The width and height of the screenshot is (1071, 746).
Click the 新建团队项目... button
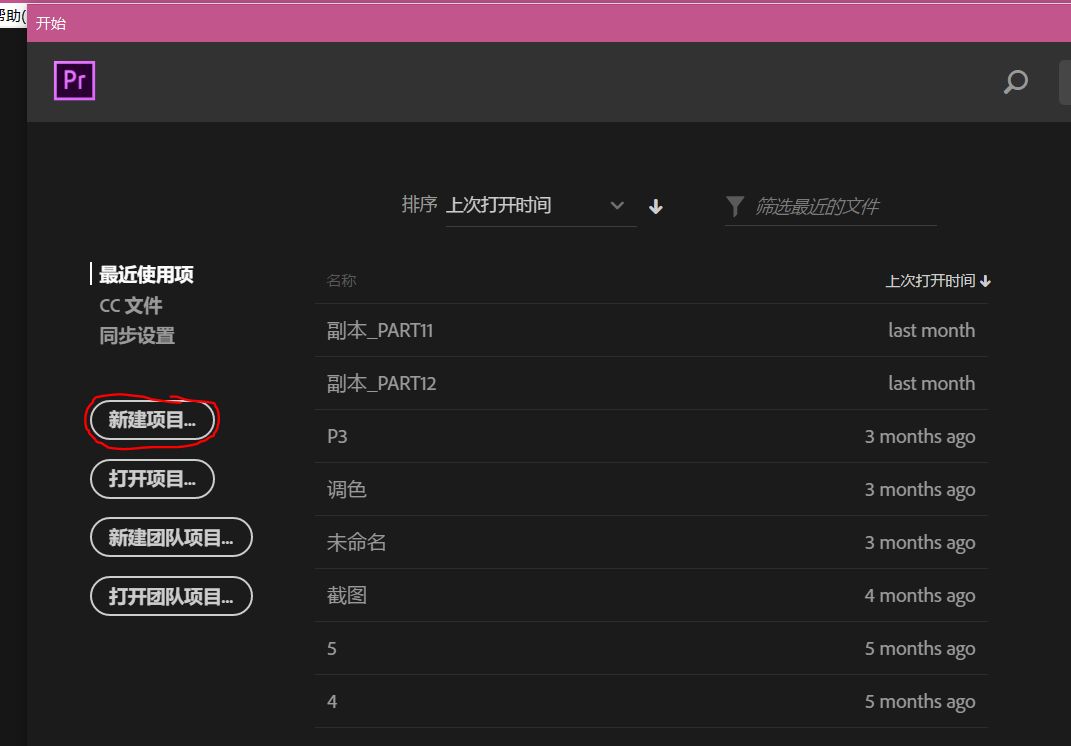(x=171, y=538)
